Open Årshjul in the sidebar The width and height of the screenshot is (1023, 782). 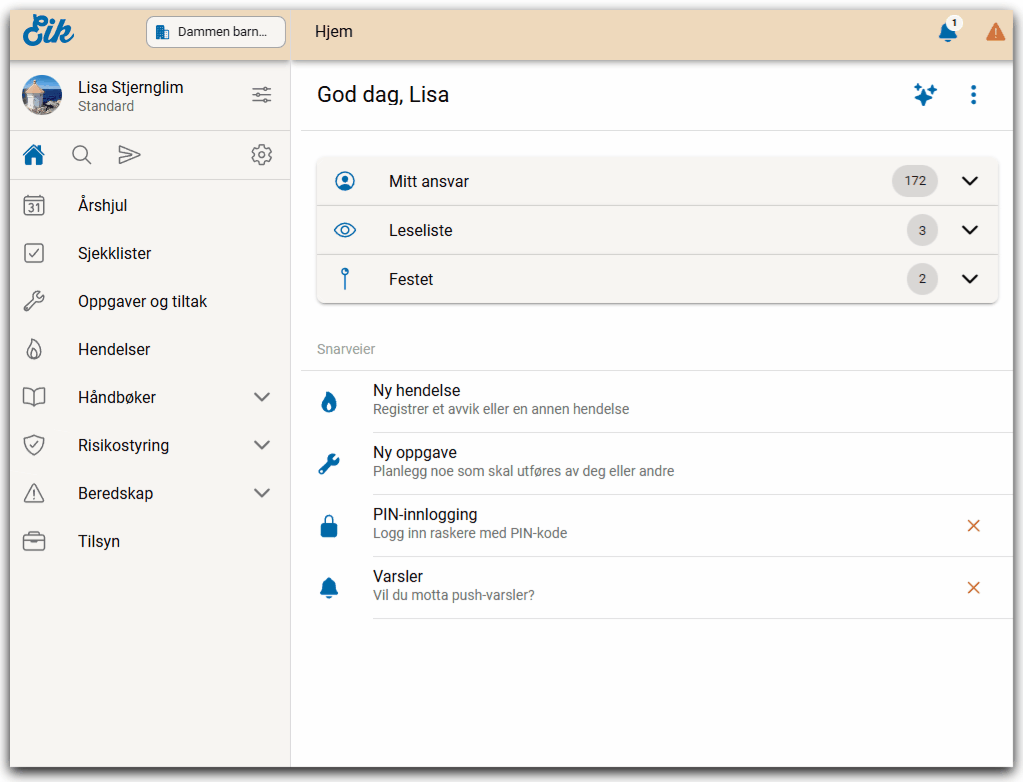click(x=102, y=206)
